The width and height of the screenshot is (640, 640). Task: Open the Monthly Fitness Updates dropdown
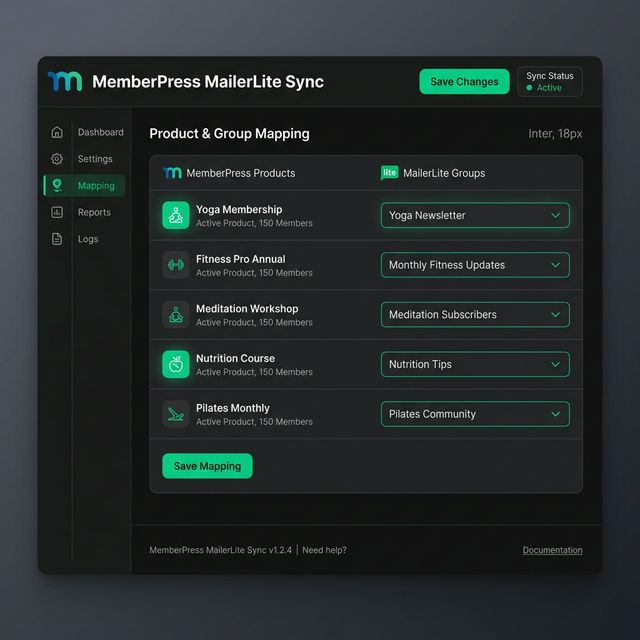[x=475, y=265]
